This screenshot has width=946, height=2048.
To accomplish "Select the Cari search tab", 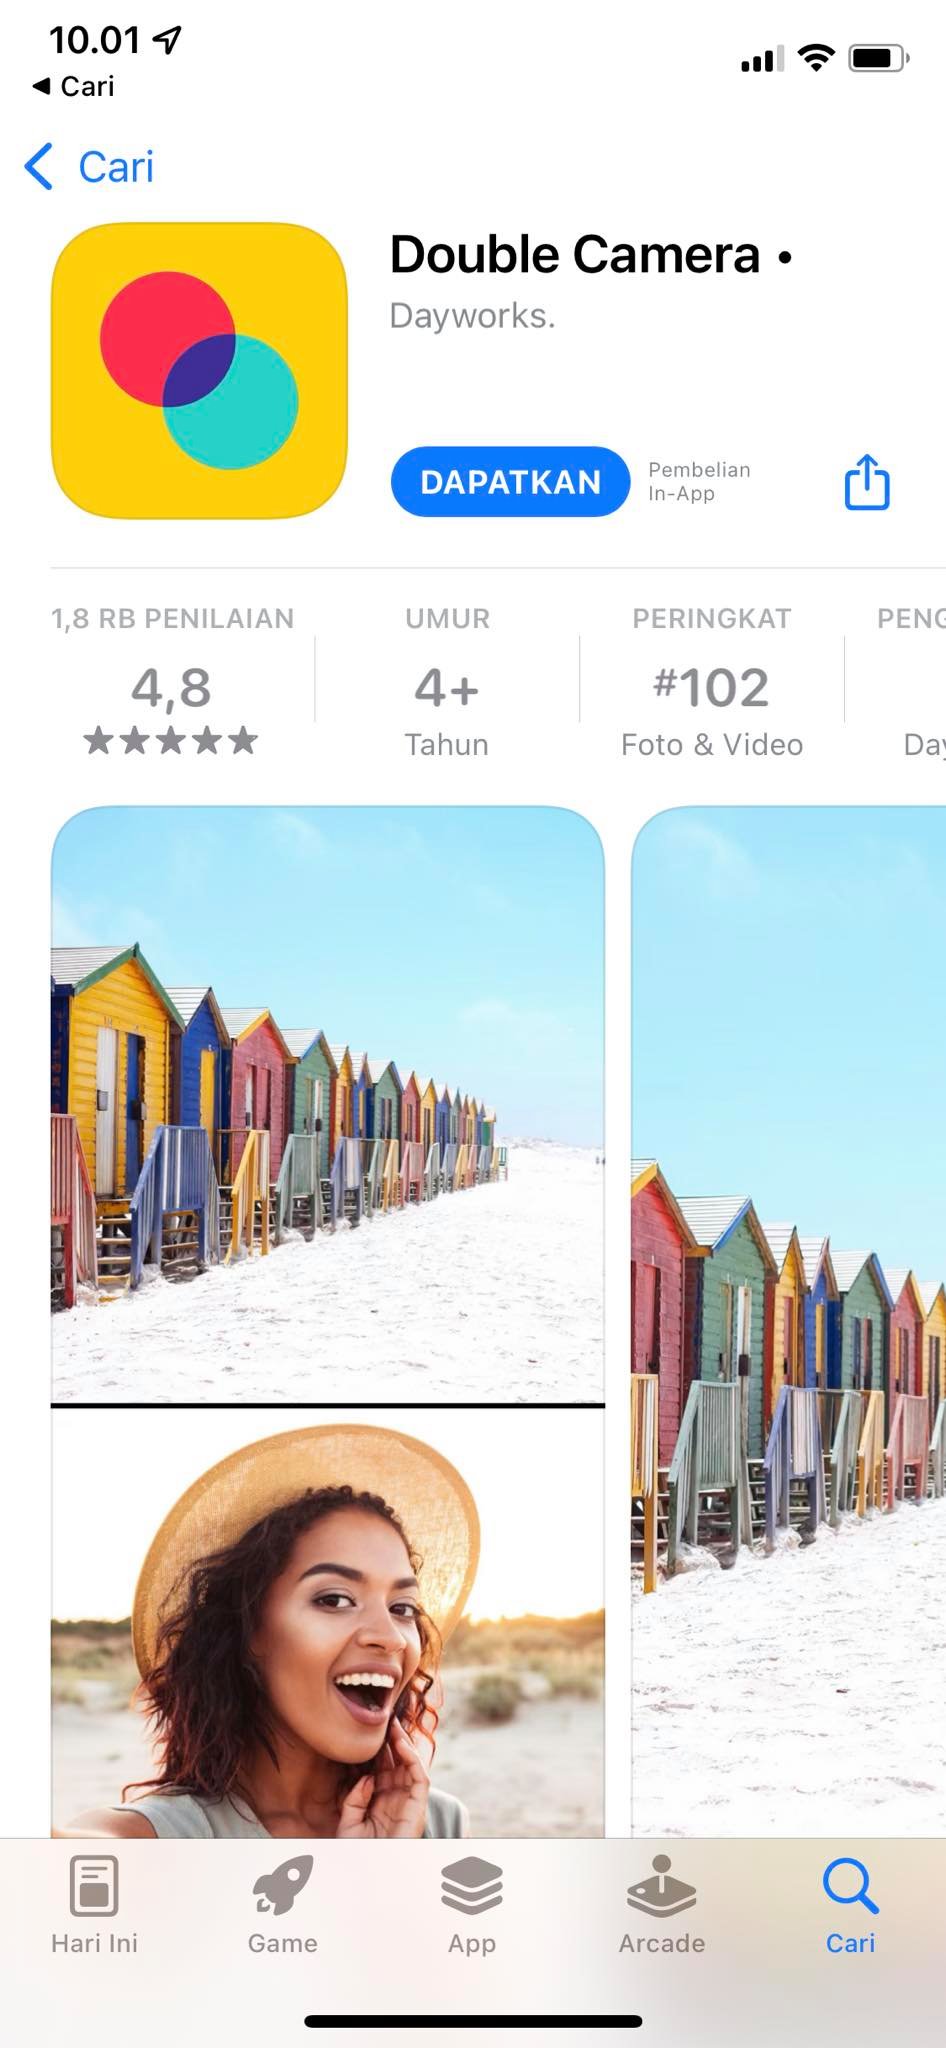I will [850, 1906].
